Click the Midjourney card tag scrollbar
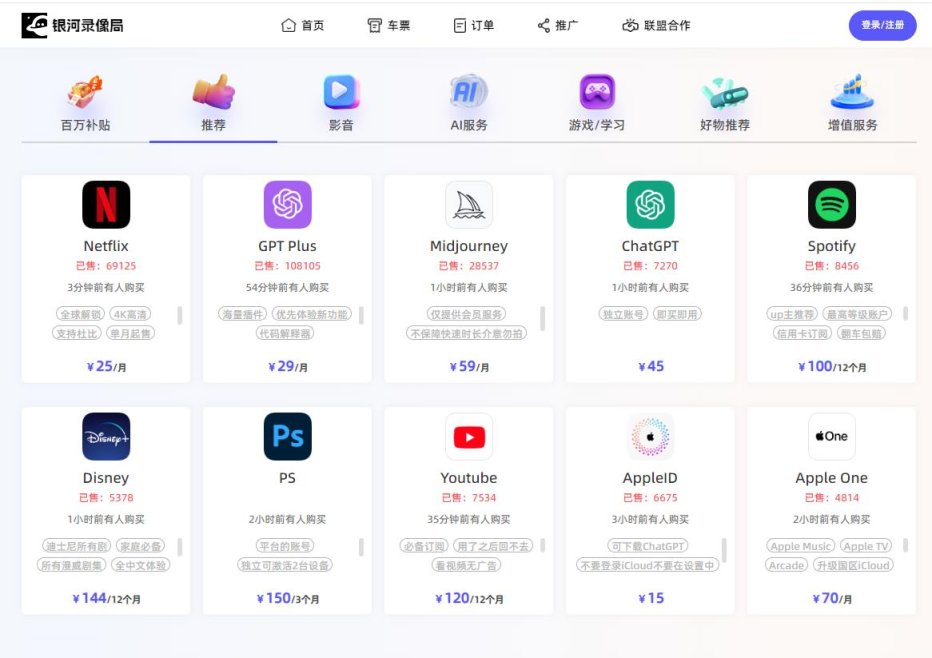This screenshot has width=932, height=658. [x=543, y=318]
